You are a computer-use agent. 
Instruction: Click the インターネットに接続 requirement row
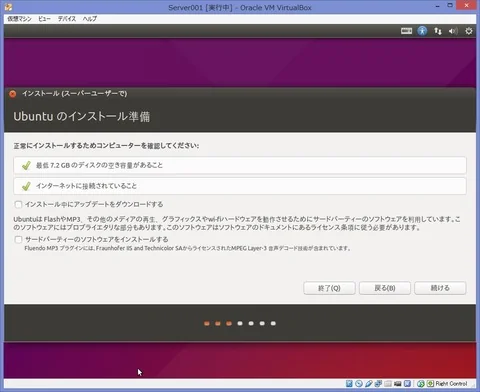pyautogui.click(x=240, y=186)
